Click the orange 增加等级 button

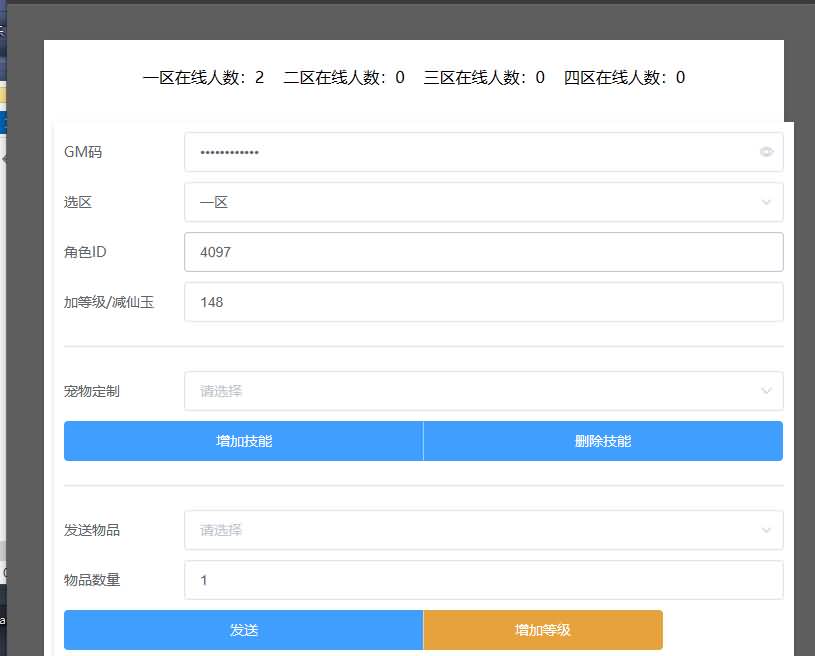(x=542, y=630)
